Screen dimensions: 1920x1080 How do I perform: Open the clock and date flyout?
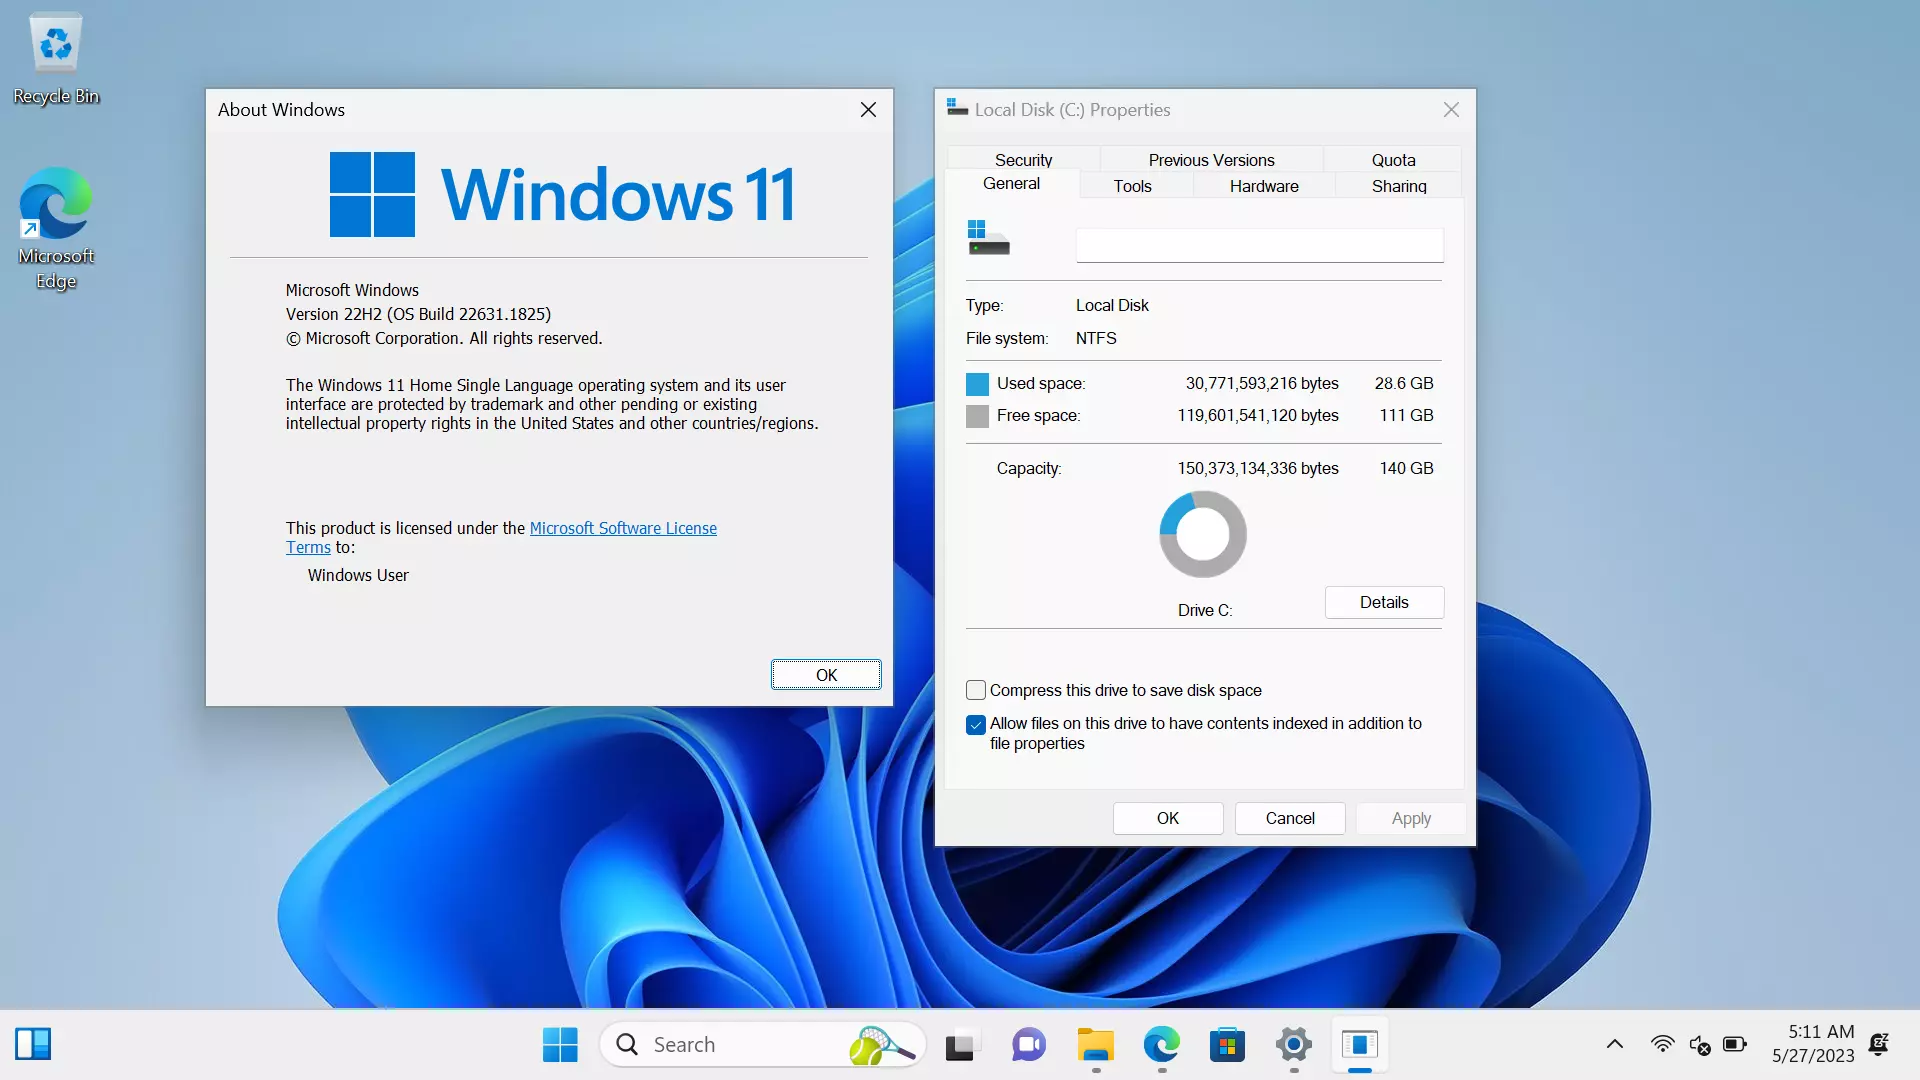1813,1043
